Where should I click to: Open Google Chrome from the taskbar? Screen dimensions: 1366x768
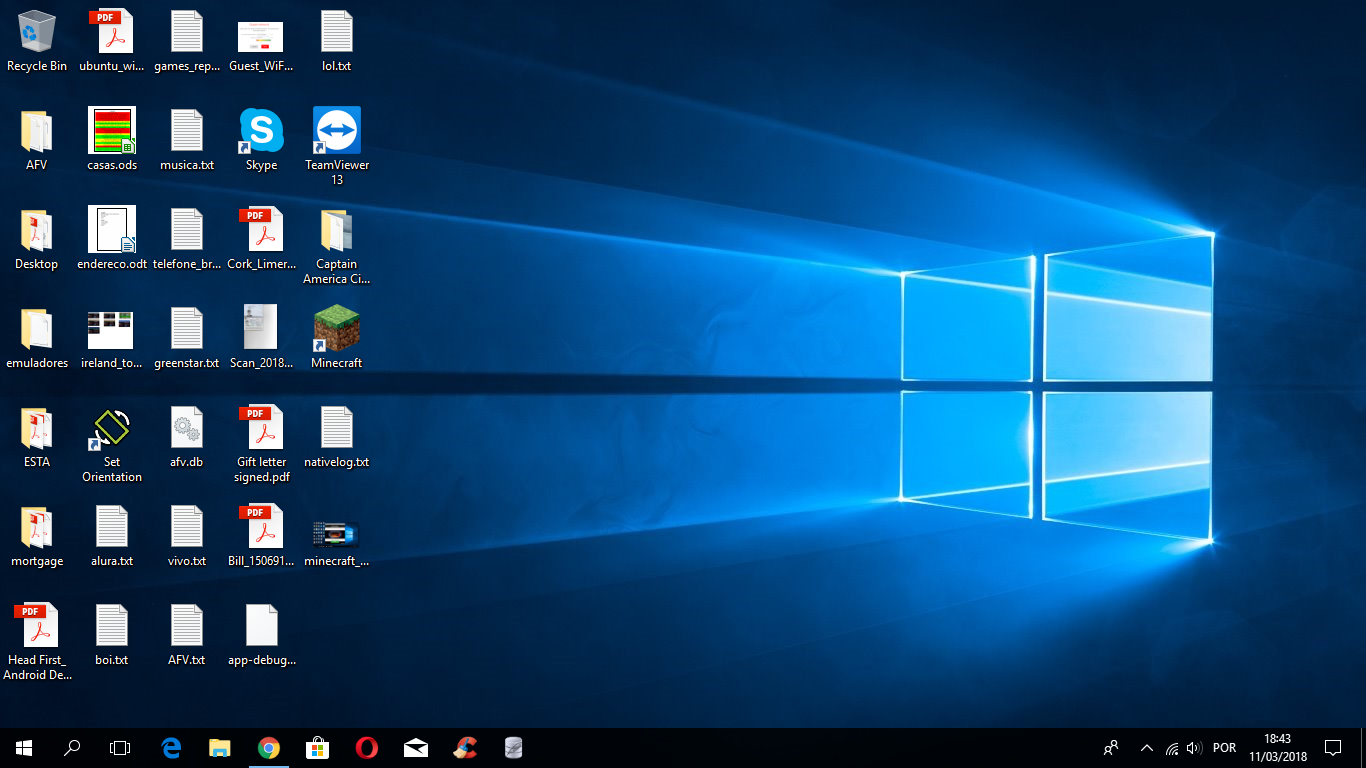pos(268,748)
